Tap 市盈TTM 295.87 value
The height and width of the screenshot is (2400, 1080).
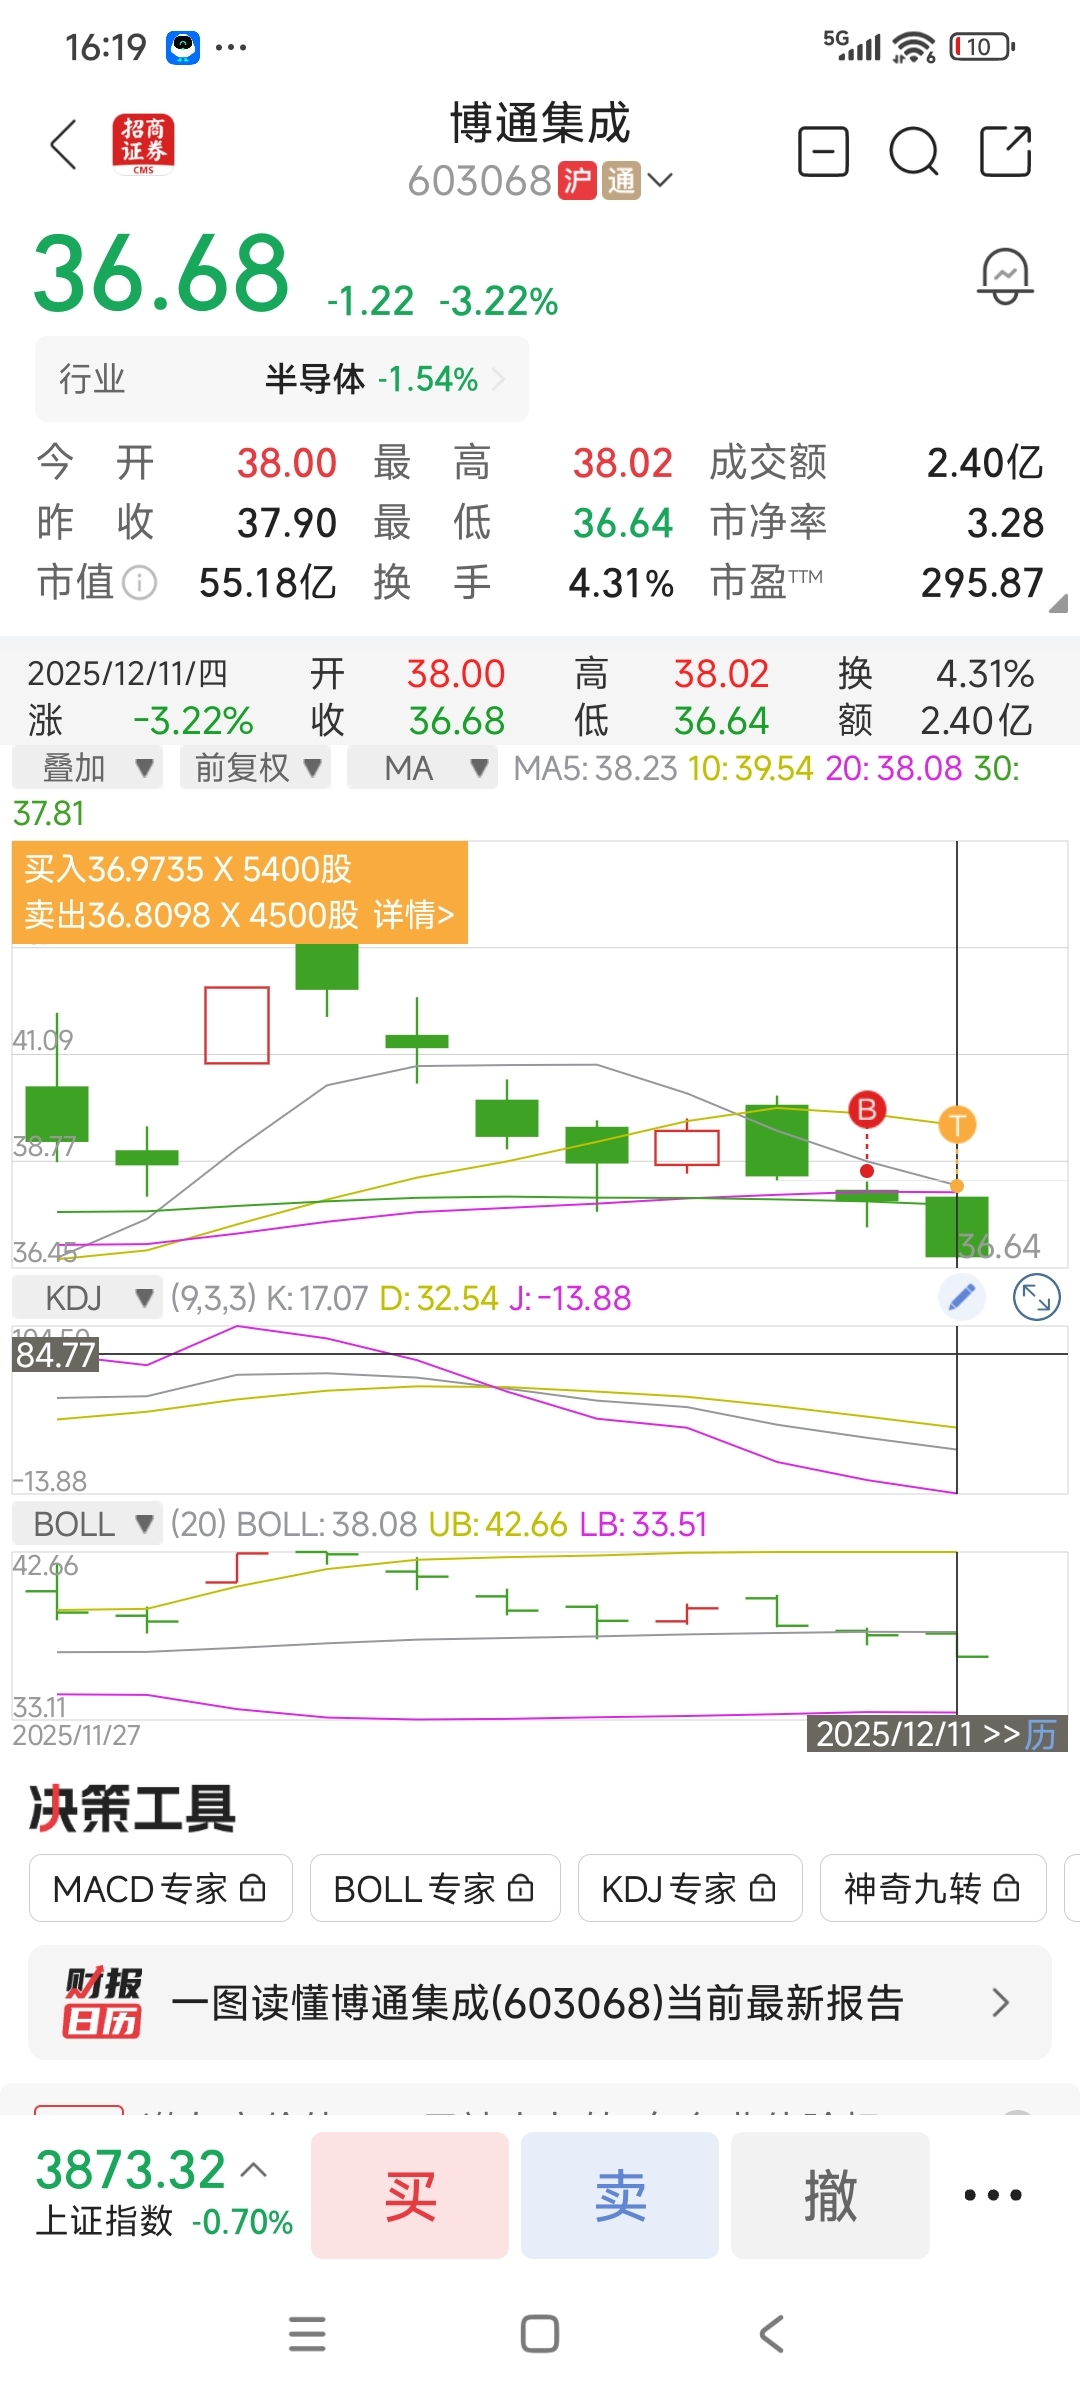pyautogui.click(x=982, y=583)
